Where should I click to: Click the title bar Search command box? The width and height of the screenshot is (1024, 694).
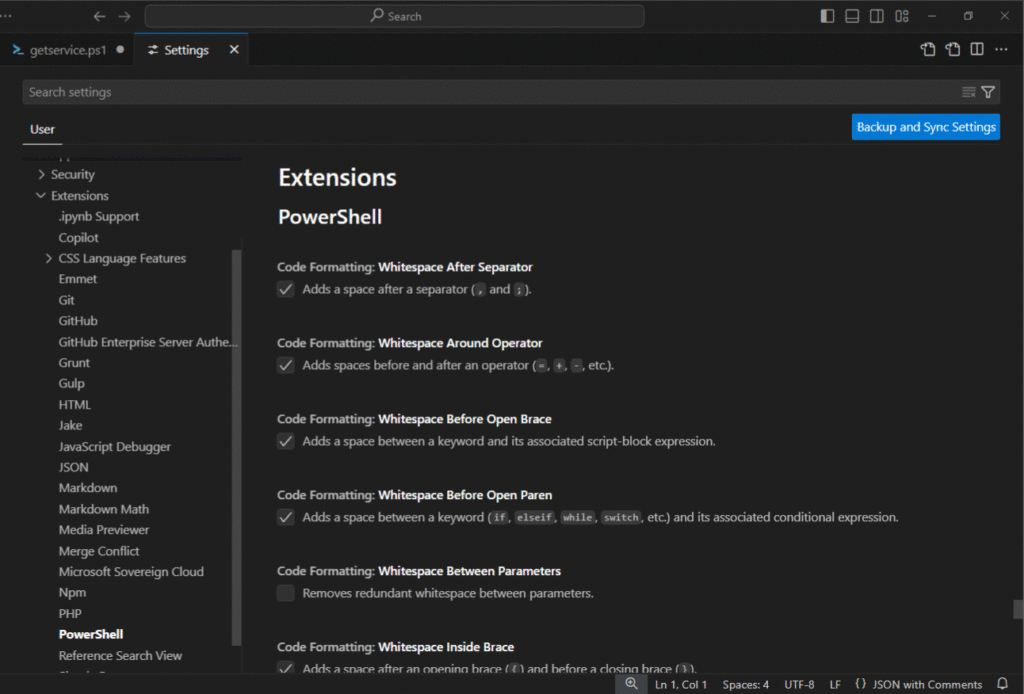394,16
